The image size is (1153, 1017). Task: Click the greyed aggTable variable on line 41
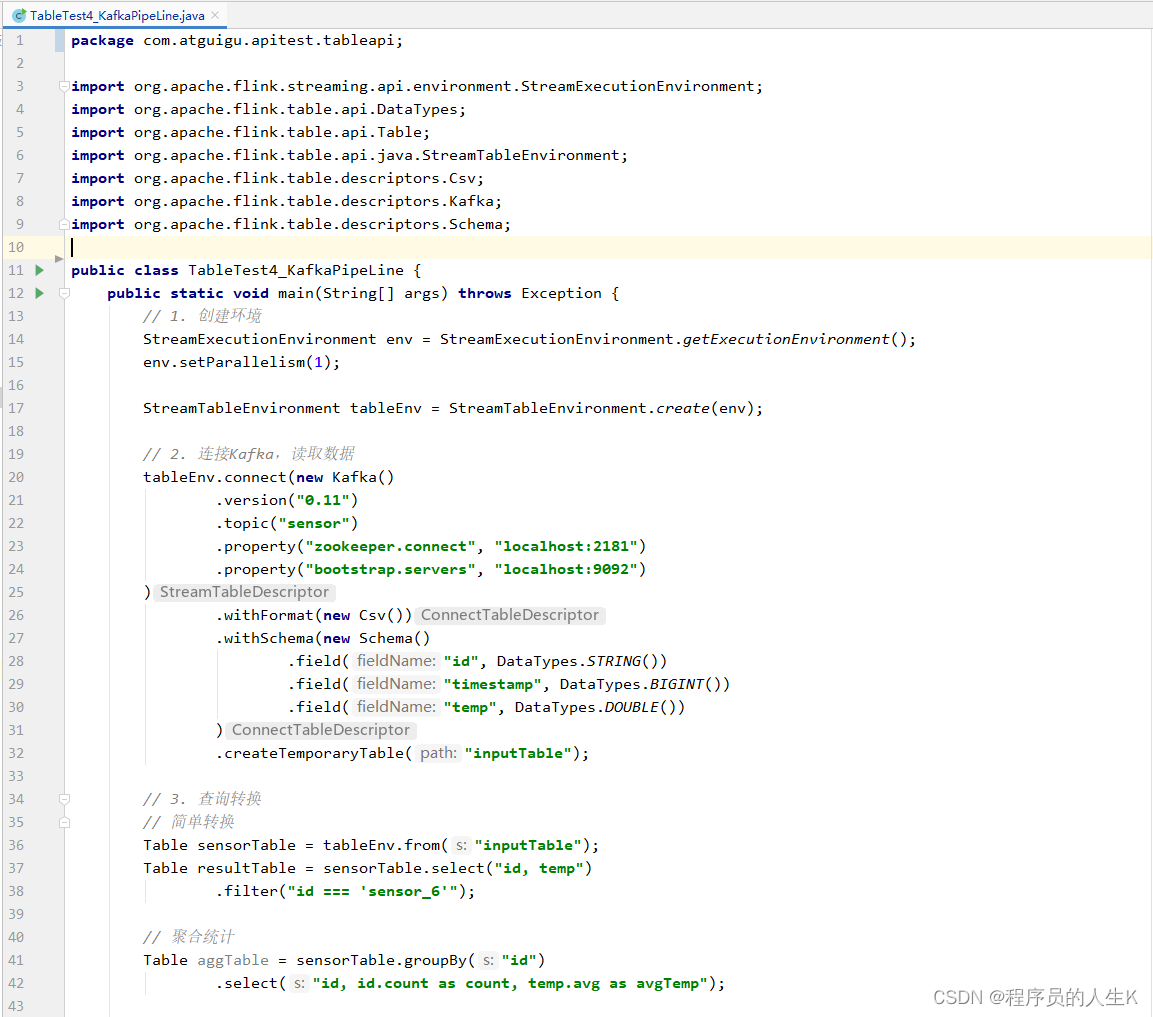(233, 960)
